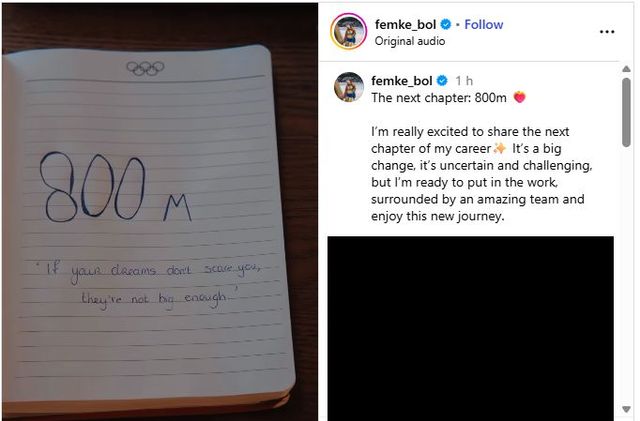Click the sparkle emoji after "my career"
Screen dimensions: 640x421
[x=499, y=148]
